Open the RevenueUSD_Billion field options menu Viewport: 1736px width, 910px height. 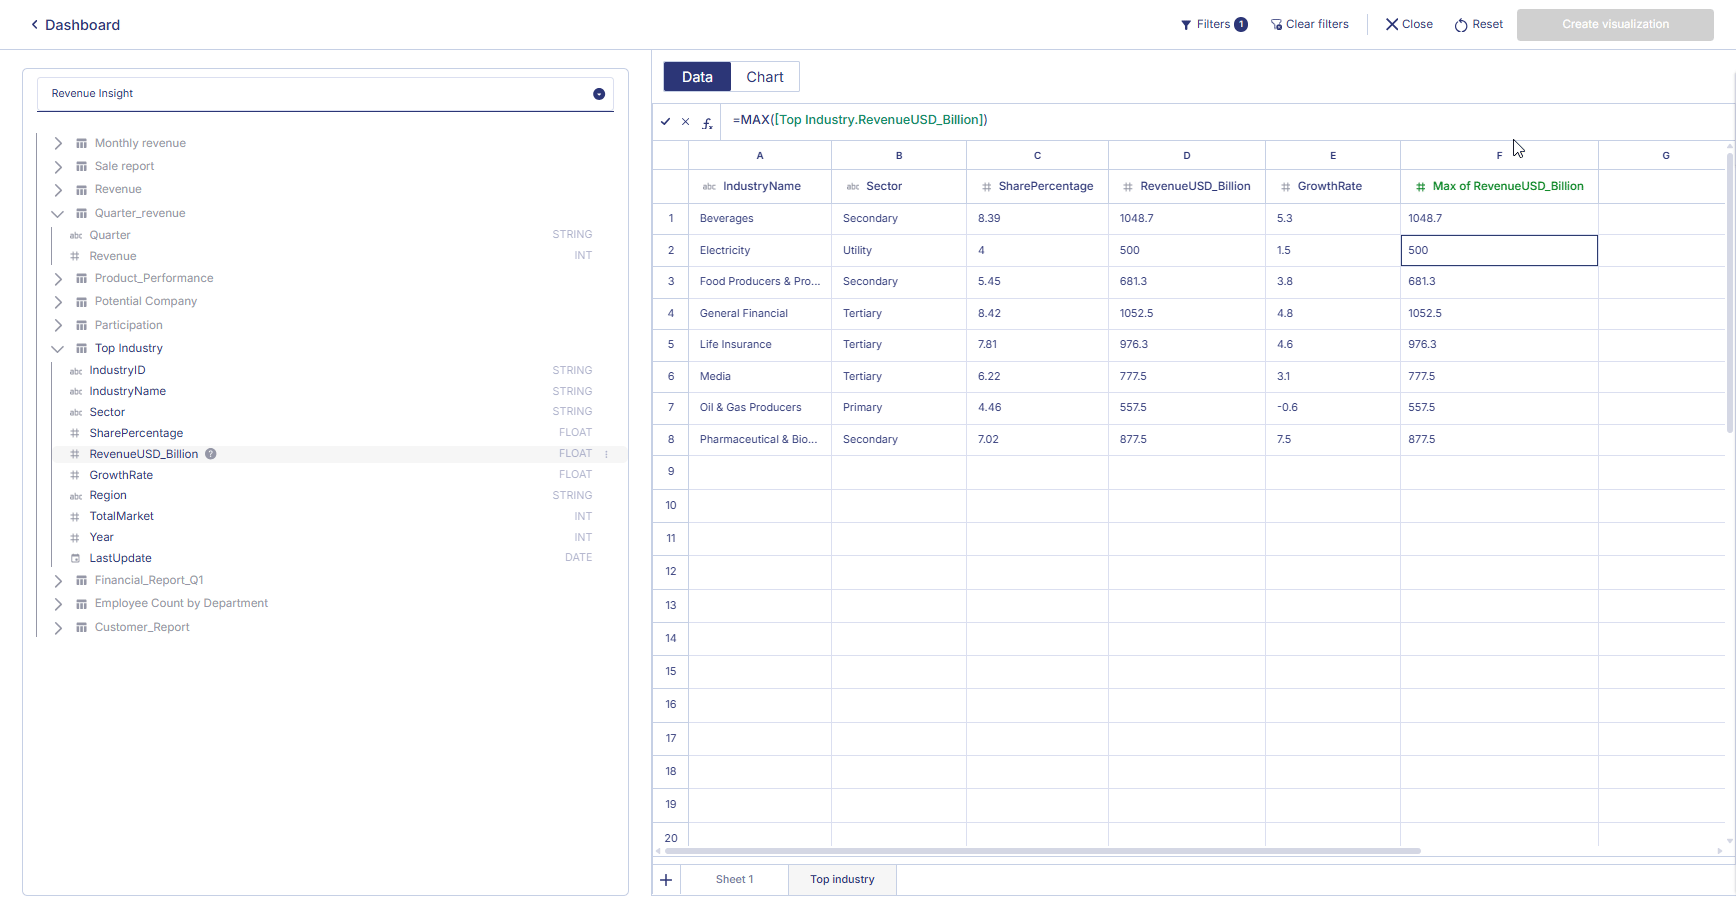(x=606, y=454)
